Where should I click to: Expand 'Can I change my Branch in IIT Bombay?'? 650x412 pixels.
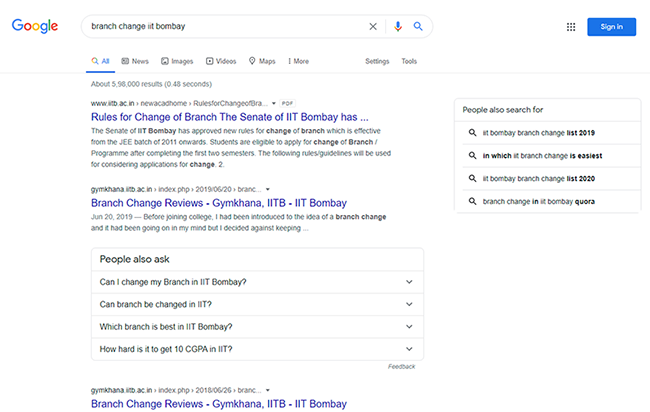click(257, 282)
